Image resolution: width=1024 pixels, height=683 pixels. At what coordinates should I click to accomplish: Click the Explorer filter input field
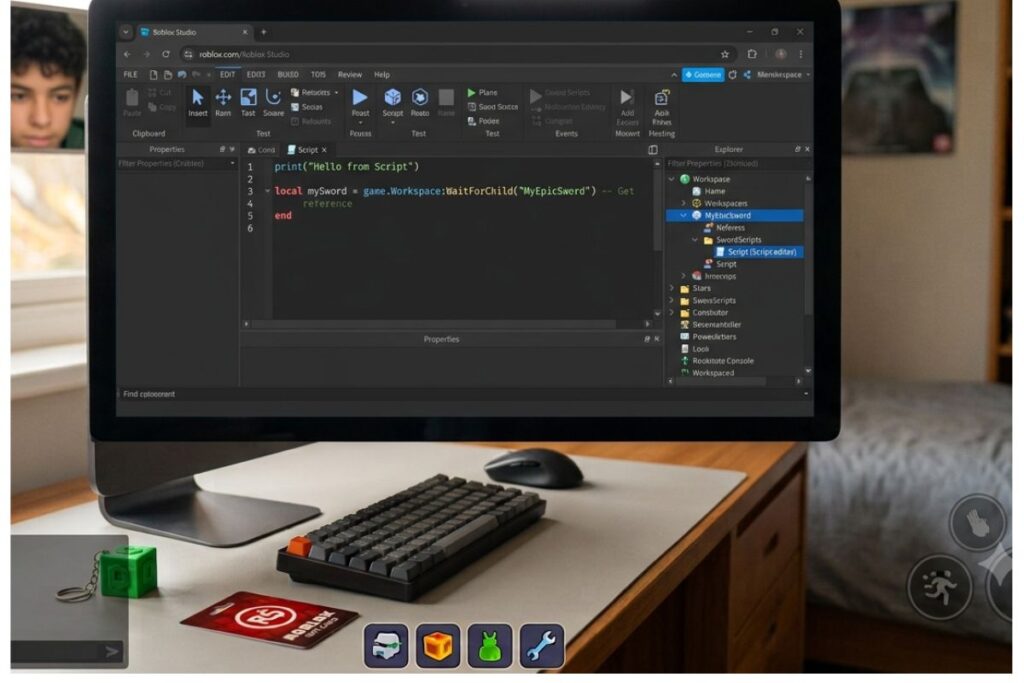(x=734, y=164)
